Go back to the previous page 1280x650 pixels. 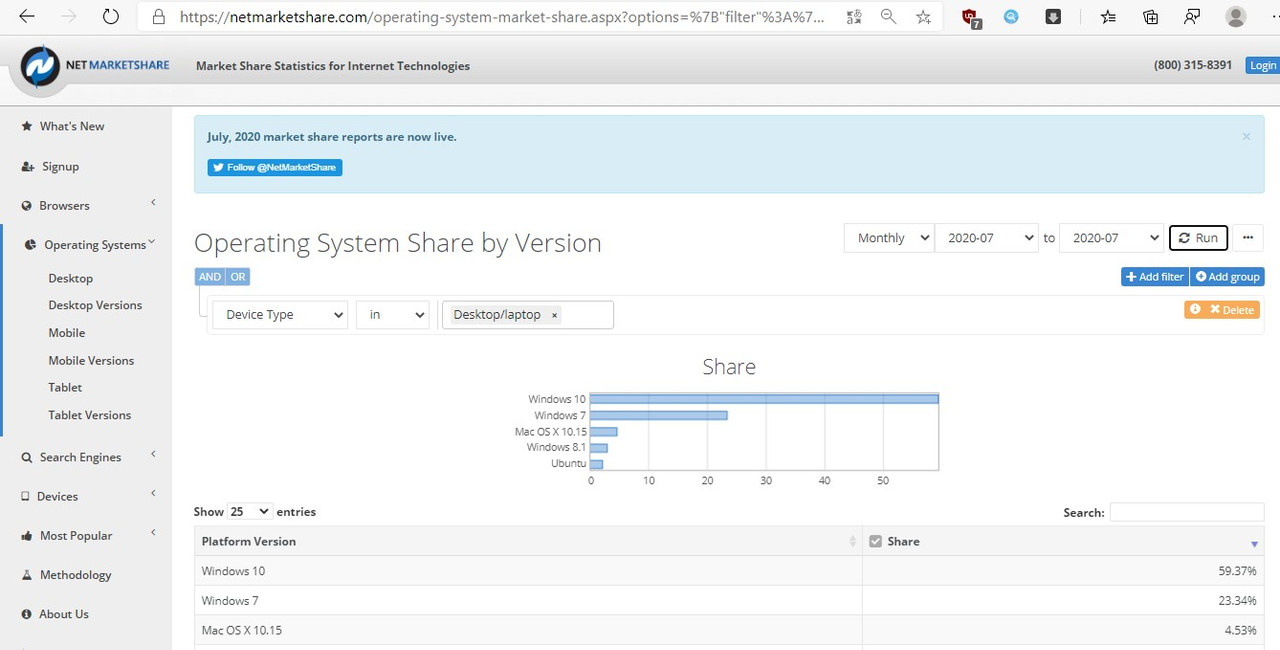tap(27, 17)
